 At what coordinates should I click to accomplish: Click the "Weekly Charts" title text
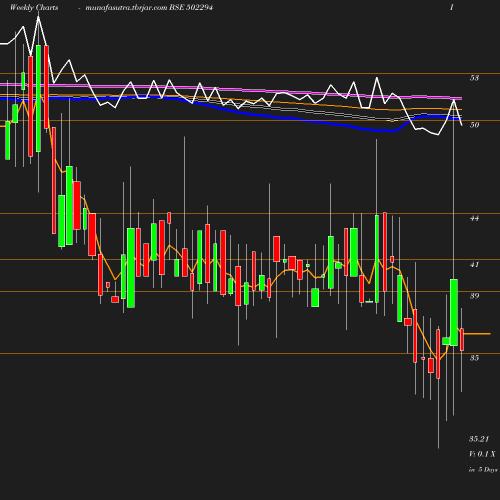click(x=34, y=8)
